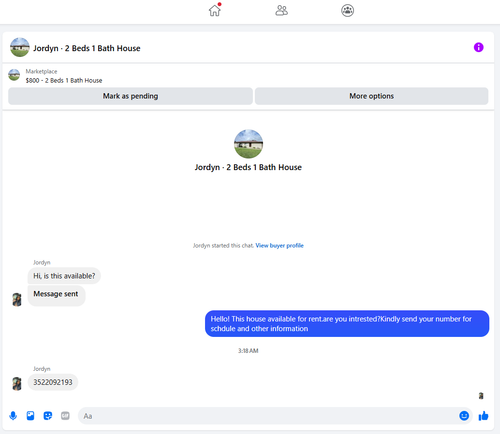Send a thumbs-up like
Viewport: 500px width, 434px height.
tap(483, 416)
